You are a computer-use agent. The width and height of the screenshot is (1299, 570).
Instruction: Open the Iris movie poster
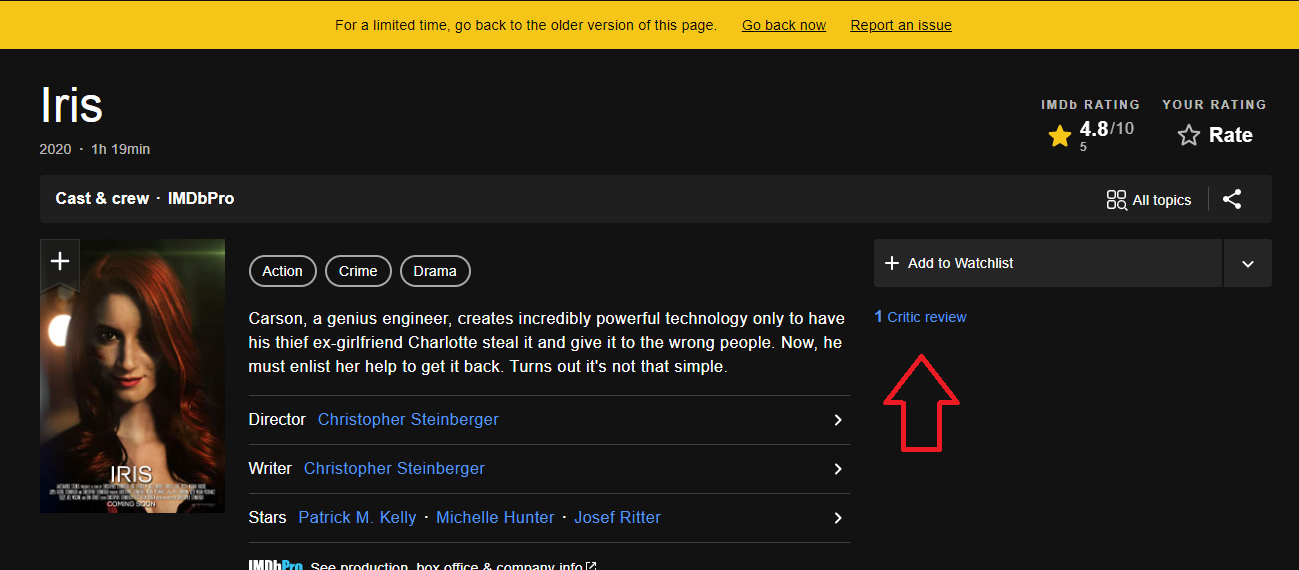click(132, 400)
